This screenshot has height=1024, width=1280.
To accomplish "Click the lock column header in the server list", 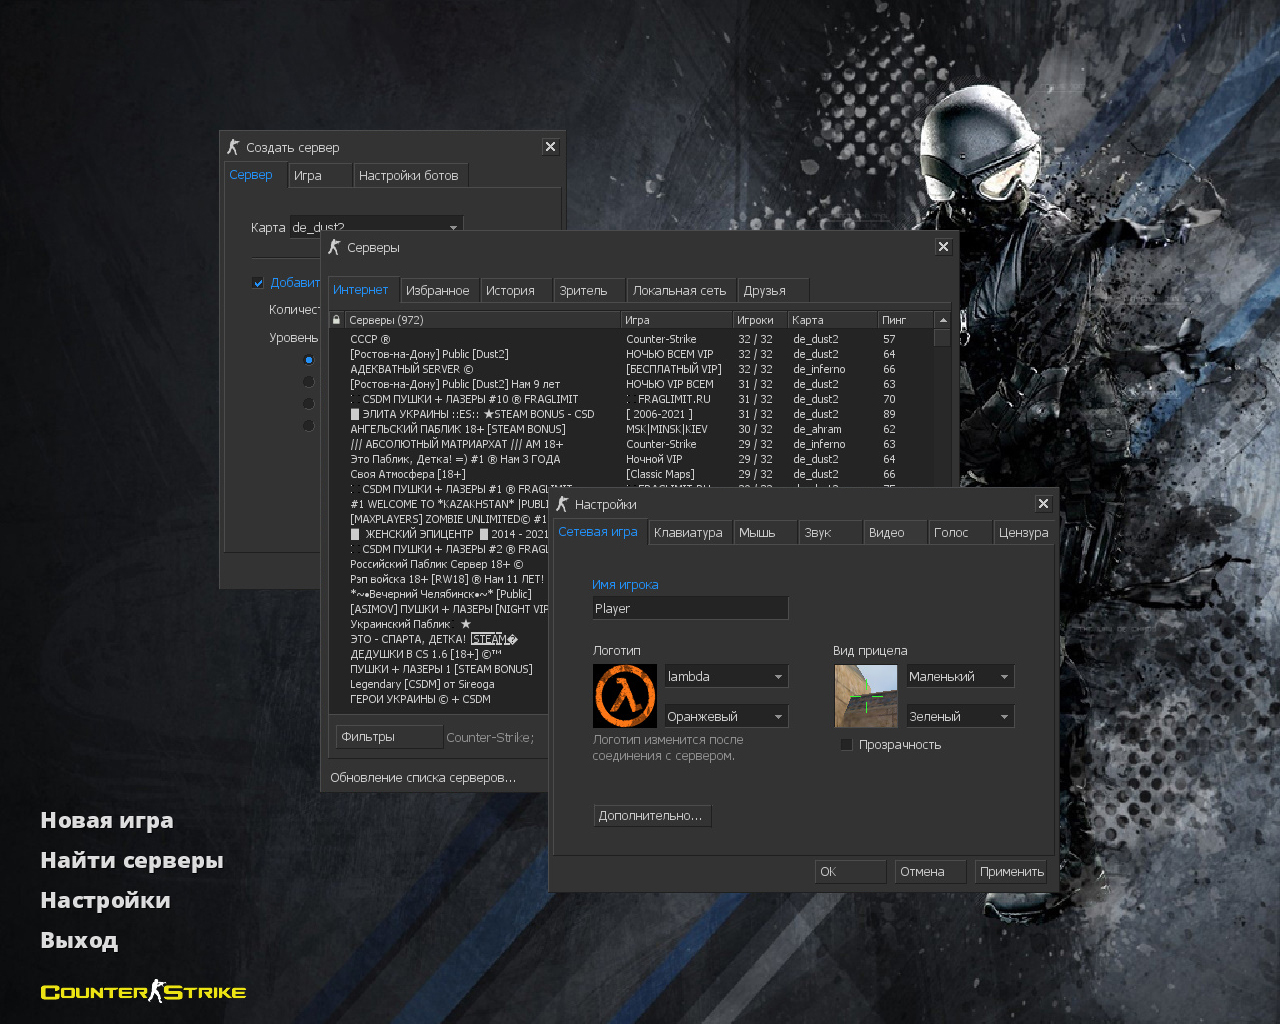I will [335, 319].
